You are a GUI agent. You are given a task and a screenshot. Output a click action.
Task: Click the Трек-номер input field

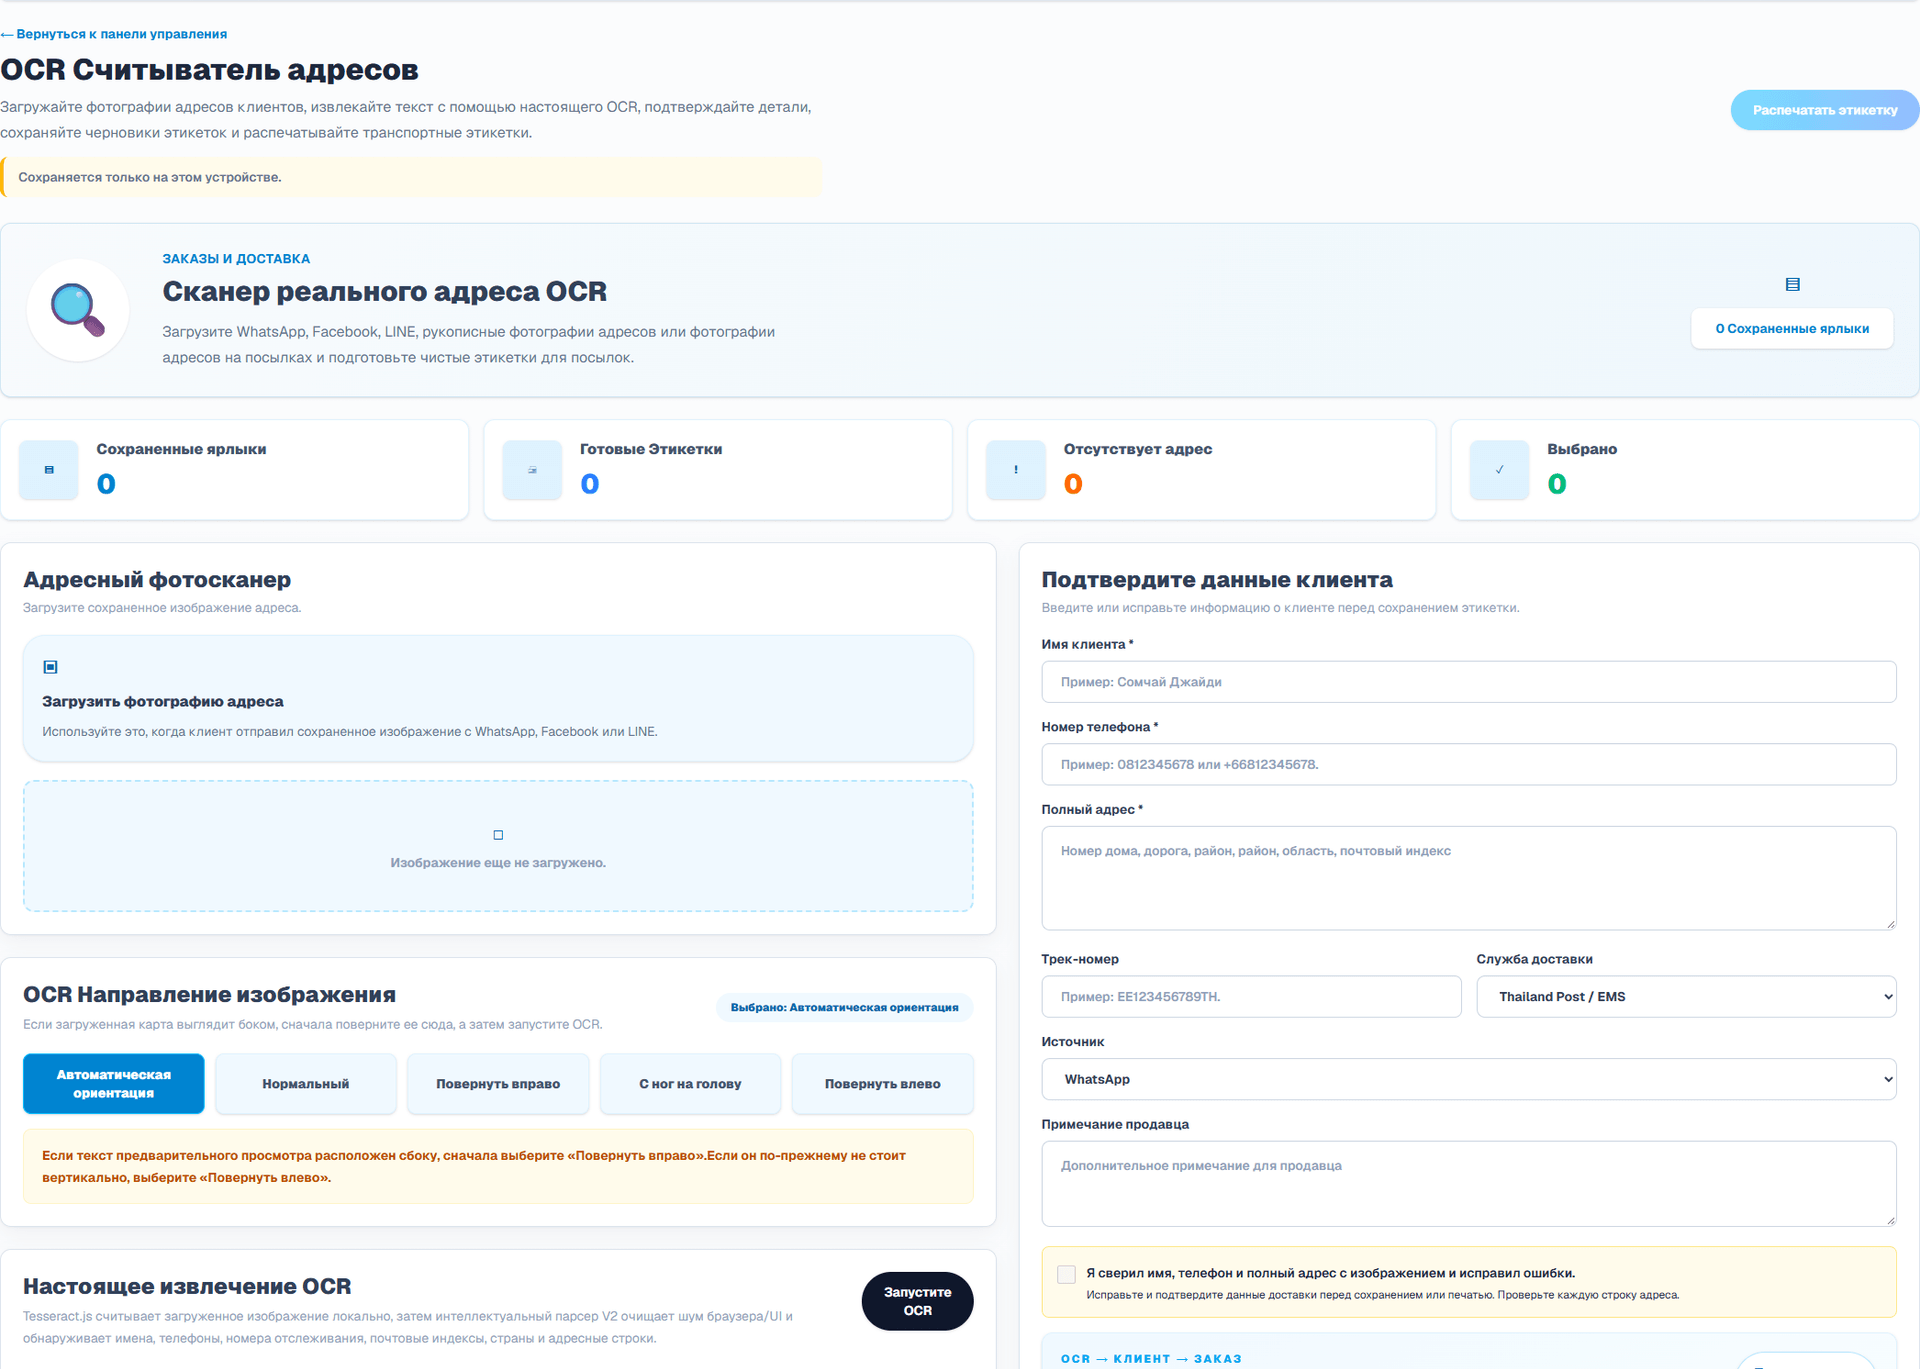point(1251,997)
